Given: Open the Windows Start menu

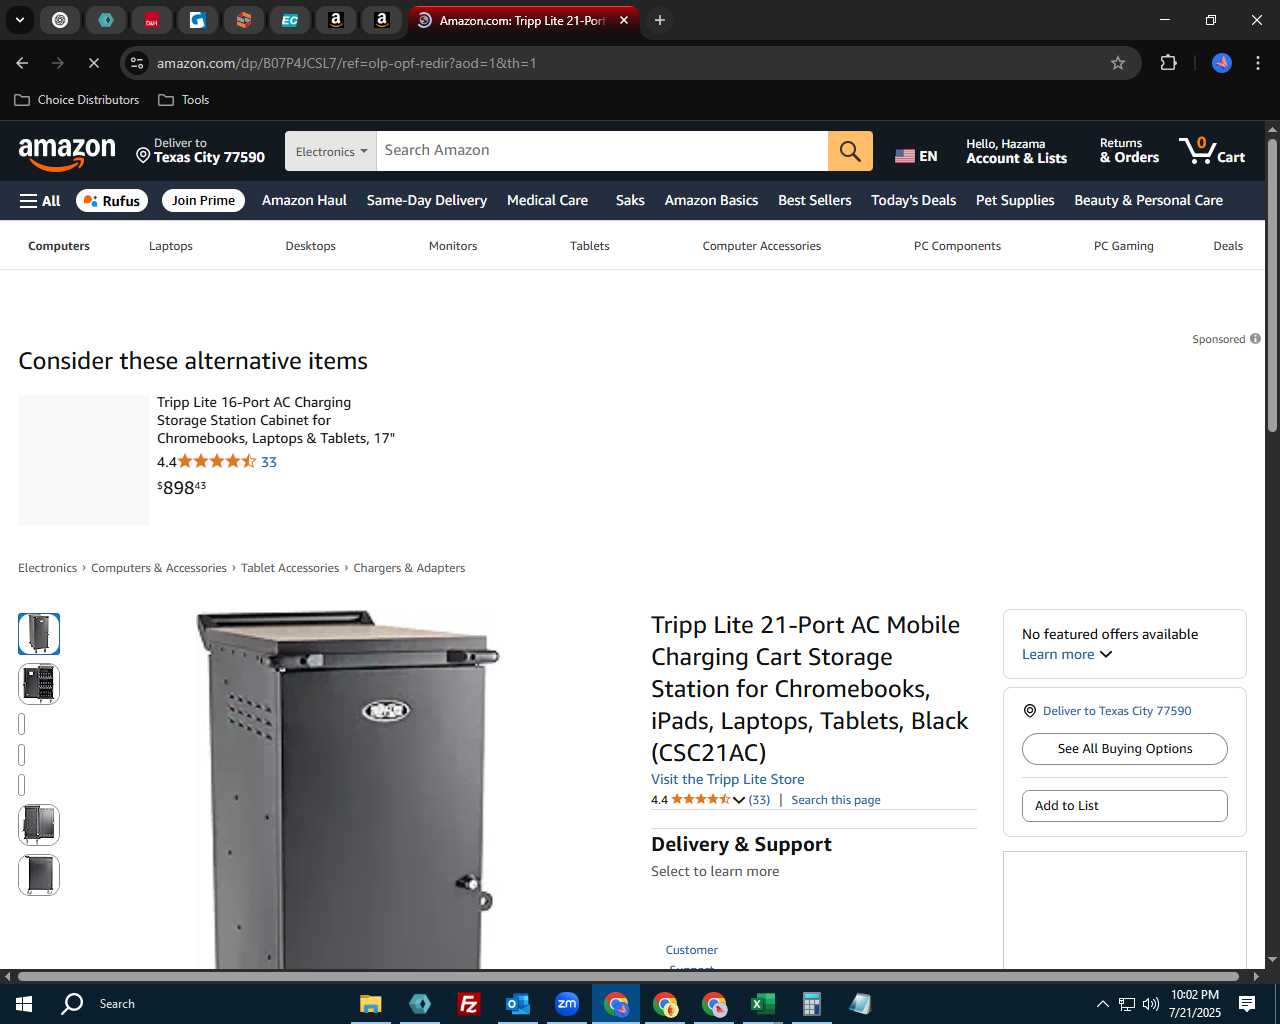Looking at the screenshot, I should pyautogui.click(x=24, y=1004).
